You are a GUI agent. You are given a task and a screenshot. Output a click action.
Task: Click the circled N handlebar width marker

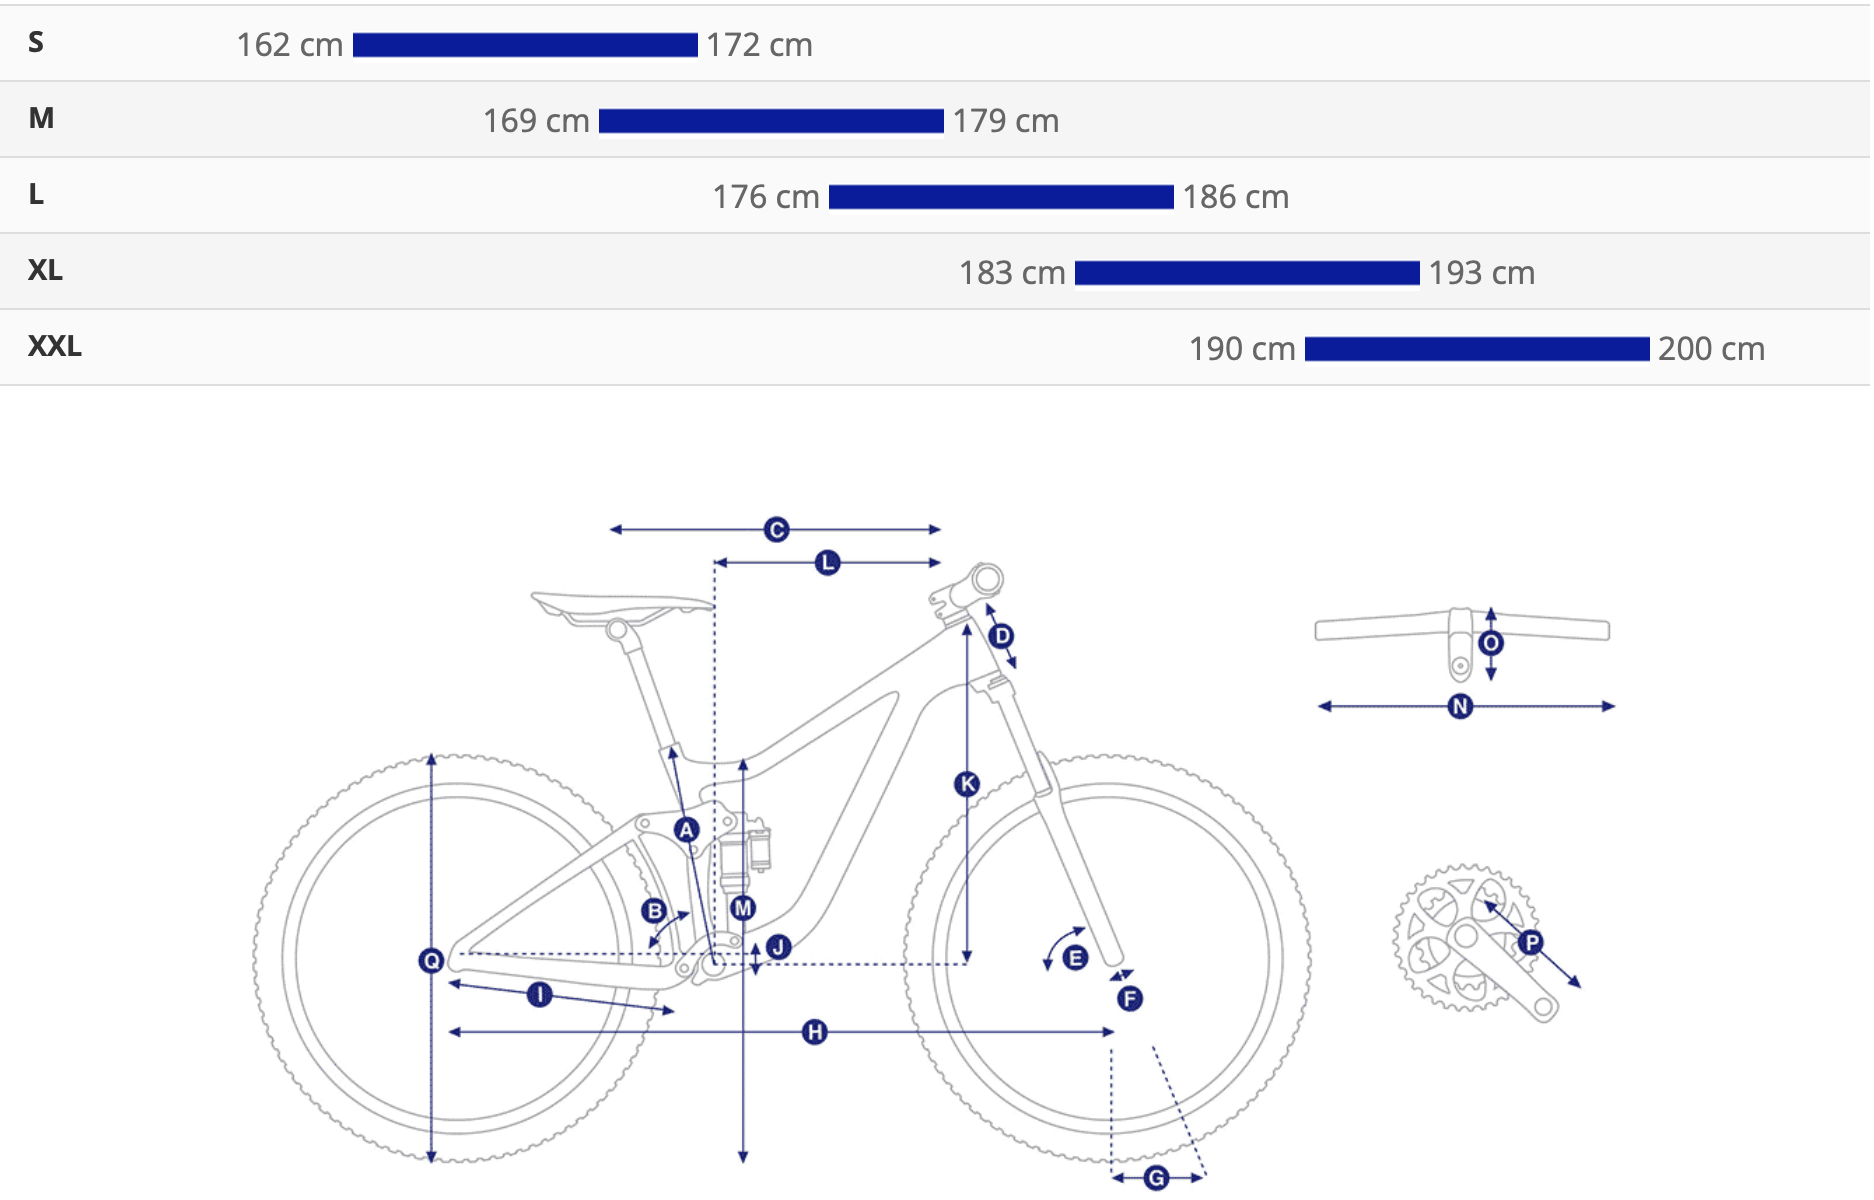click(1460, 706)
